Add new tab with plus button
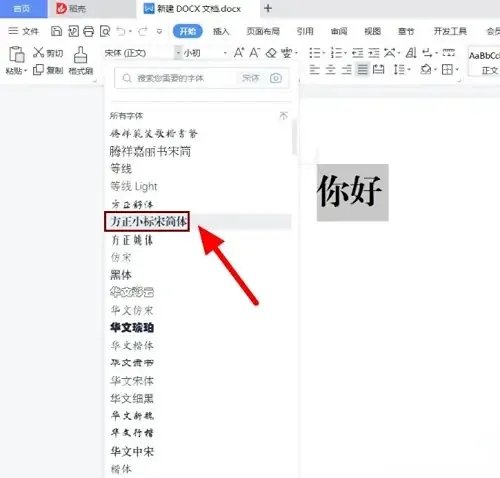This screenshot has width=500, height=478. coord(268,8)
